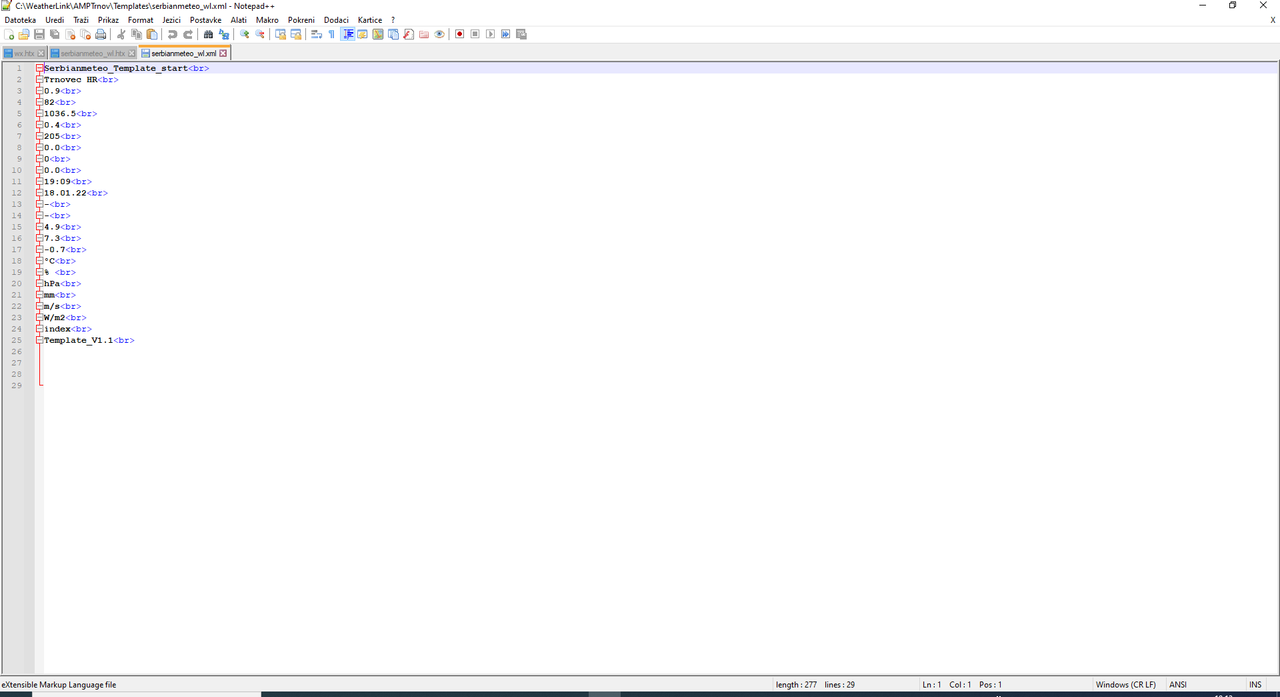The height and width of the screenshot is (697, 1280).
Task: Toggle the indent guide toolbar button
Action: 348,34
